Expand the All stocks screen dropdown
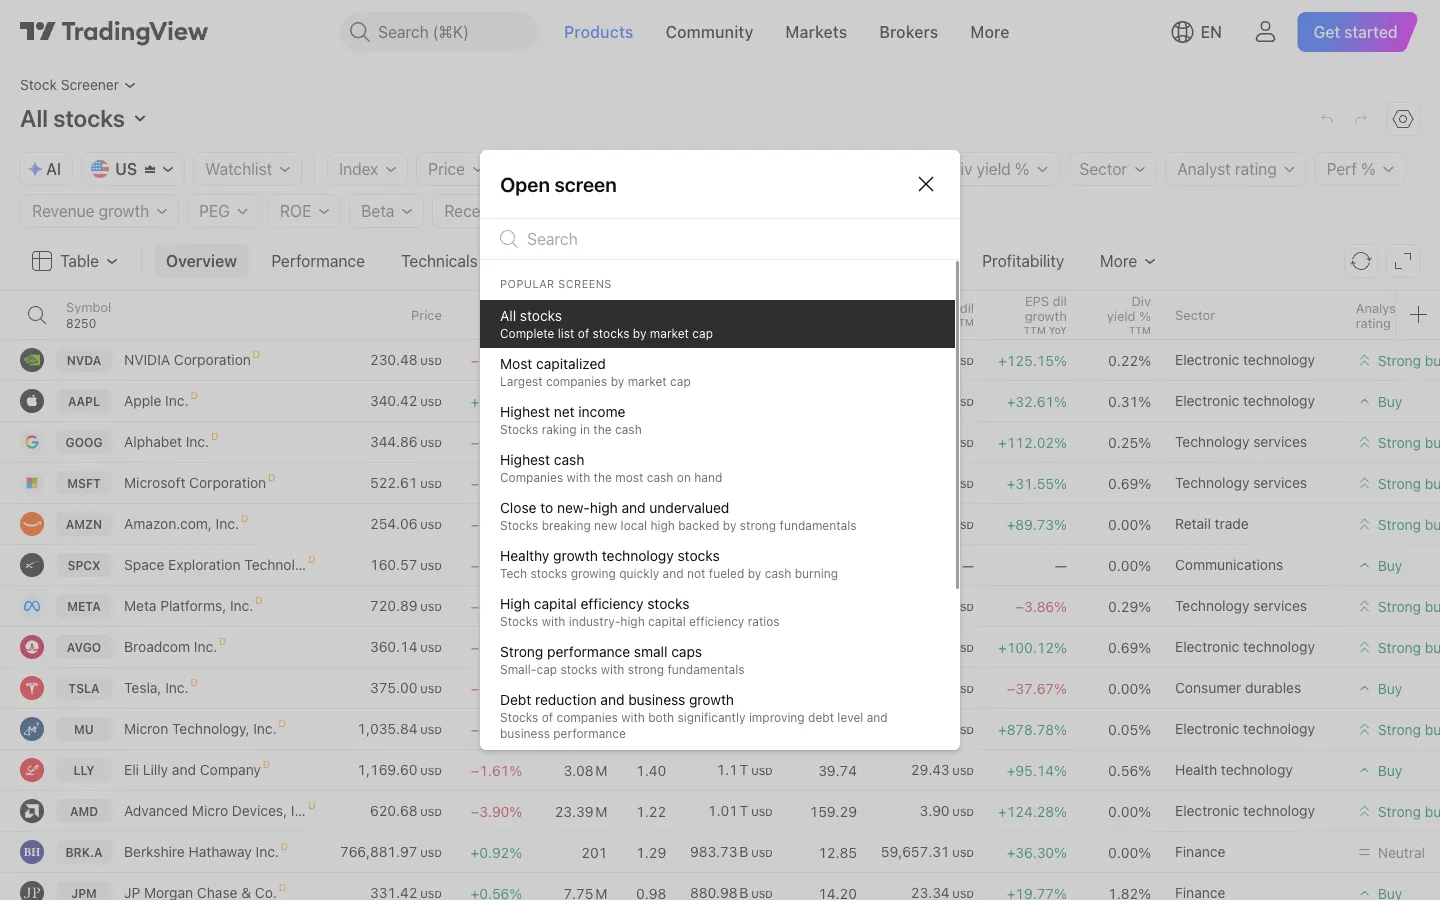Screen dimensions: 1440x900 coord(84,119)
